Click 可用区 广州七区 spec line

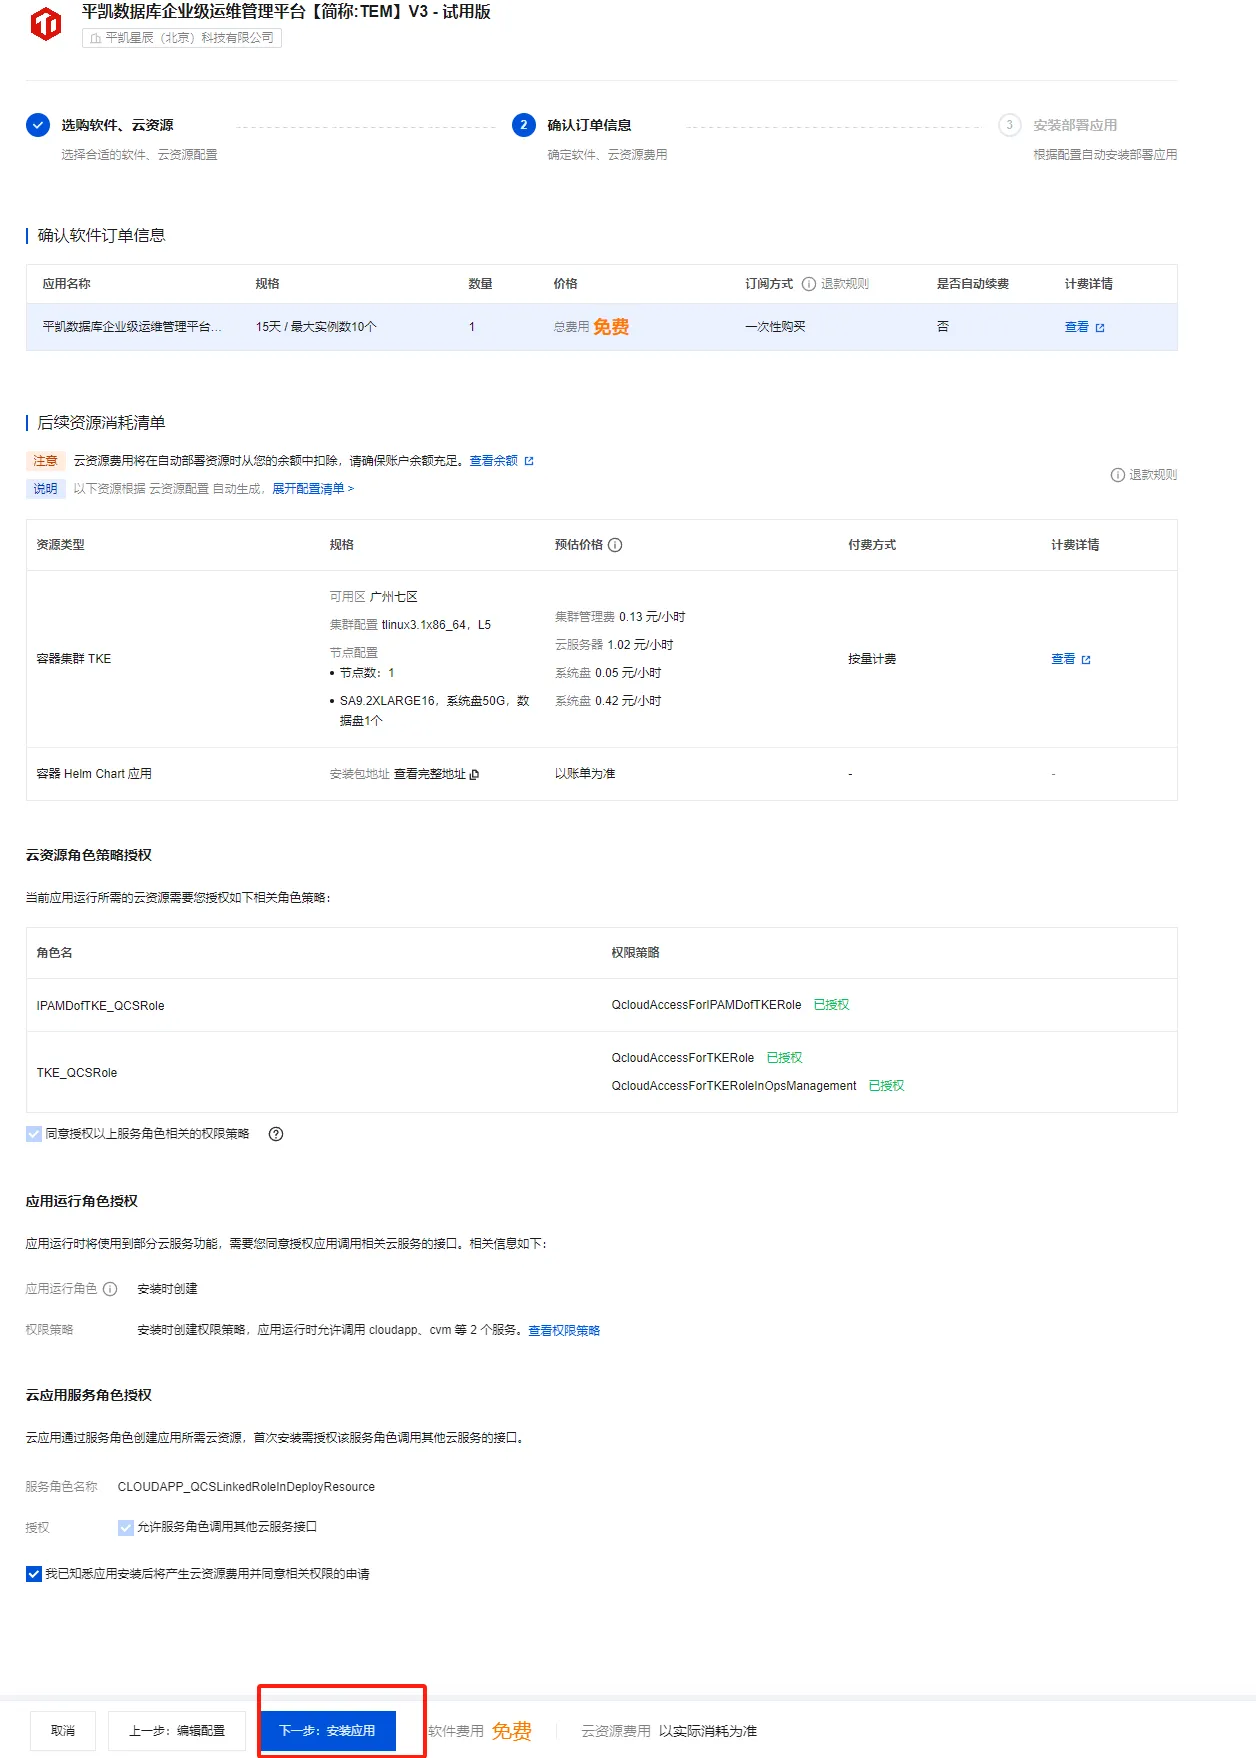point(374,597)
